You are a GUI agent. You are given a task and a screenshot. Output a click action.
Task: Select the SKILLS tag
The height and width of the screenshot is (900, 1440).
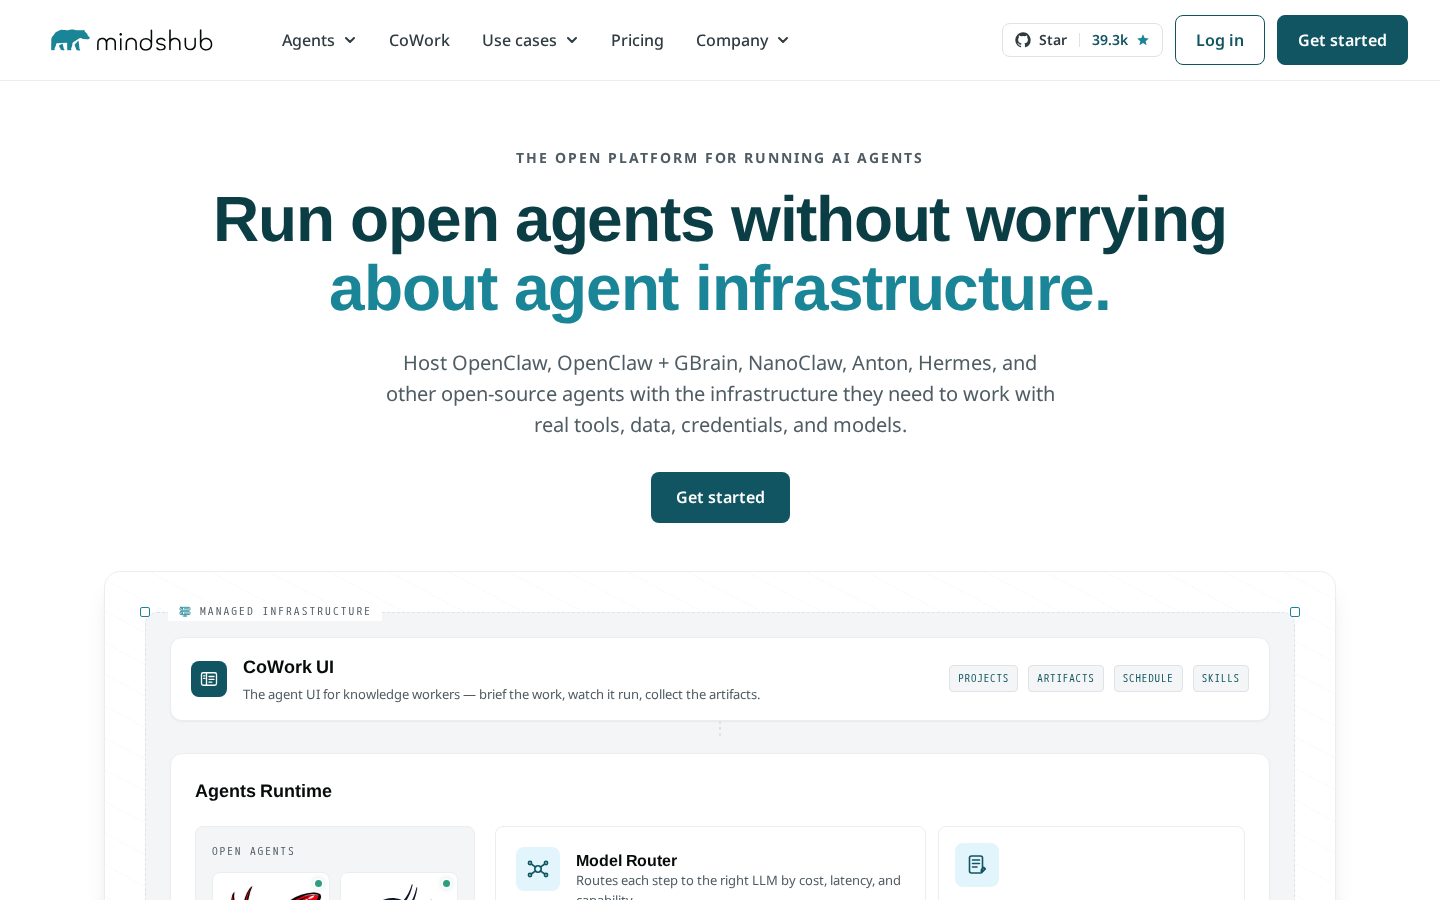pos(1221,678)
